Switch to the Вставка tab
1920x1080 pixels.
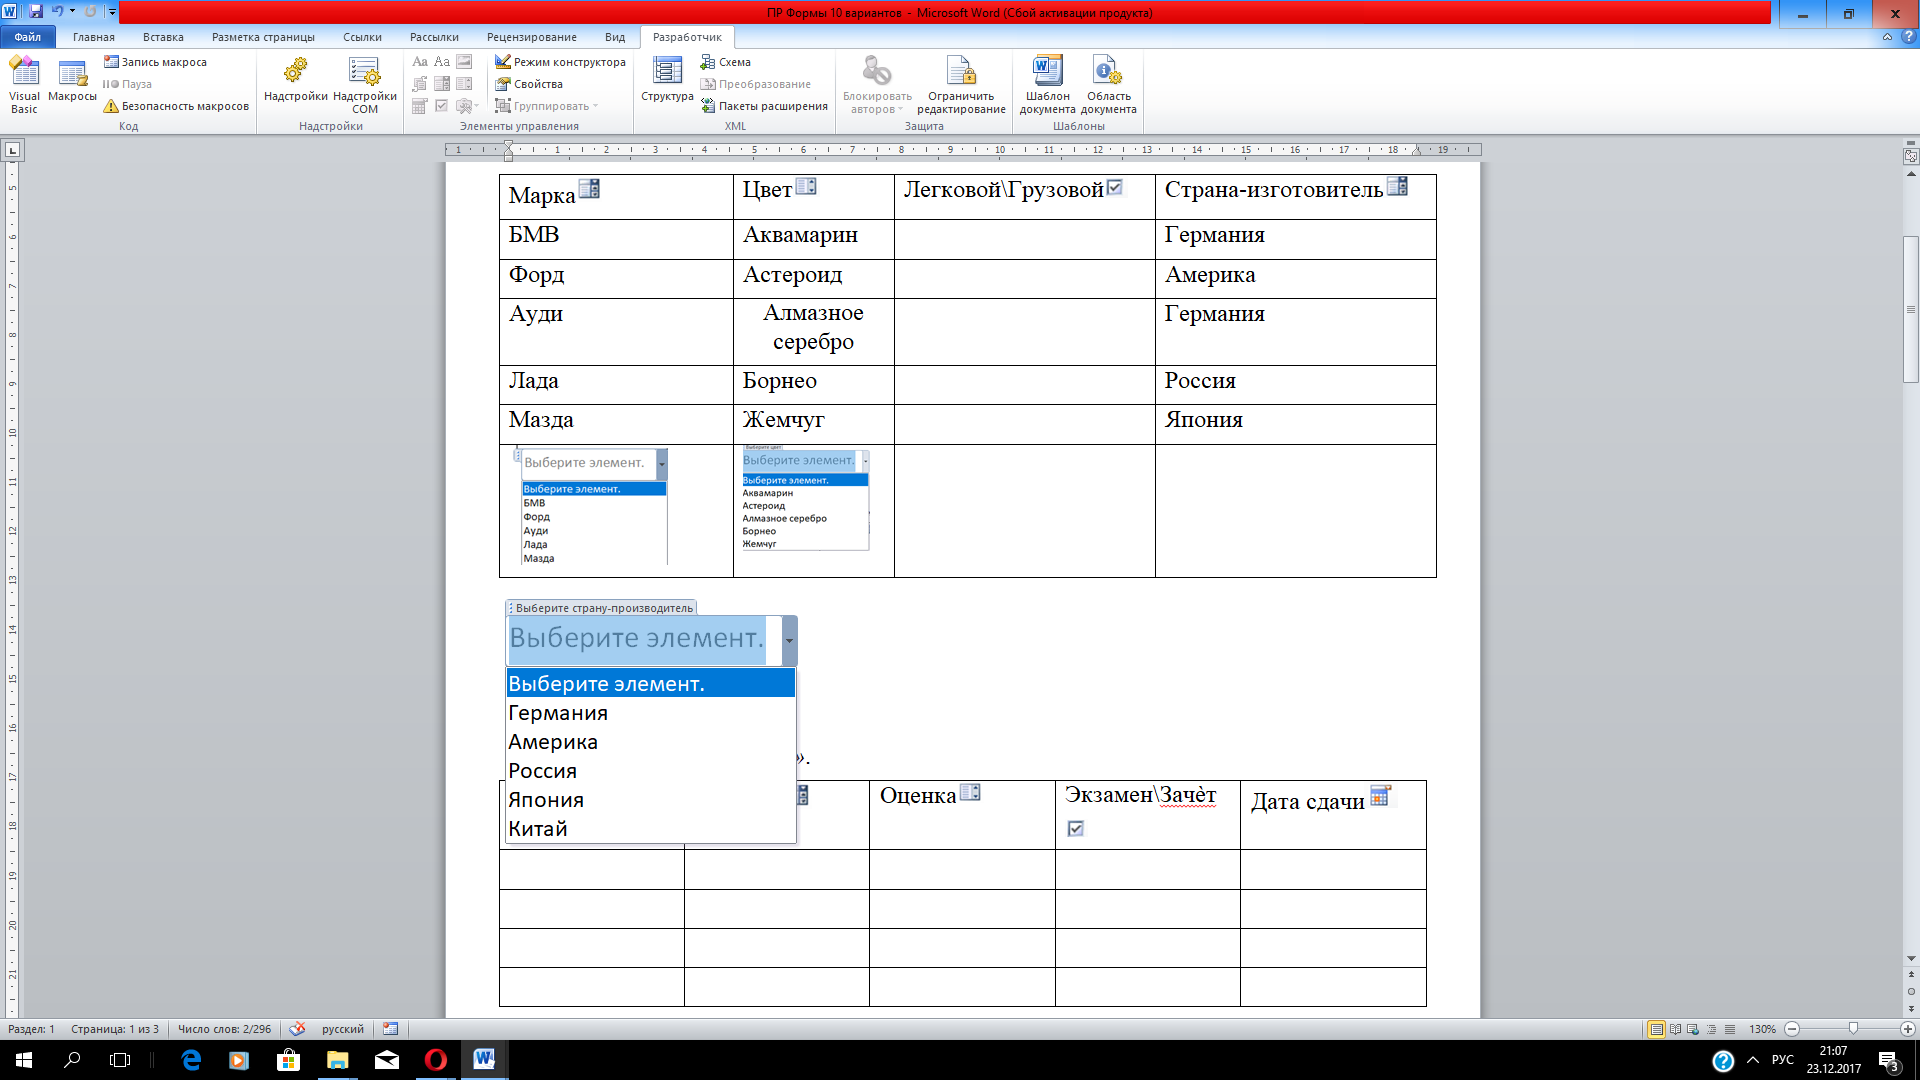click(163, 37)
